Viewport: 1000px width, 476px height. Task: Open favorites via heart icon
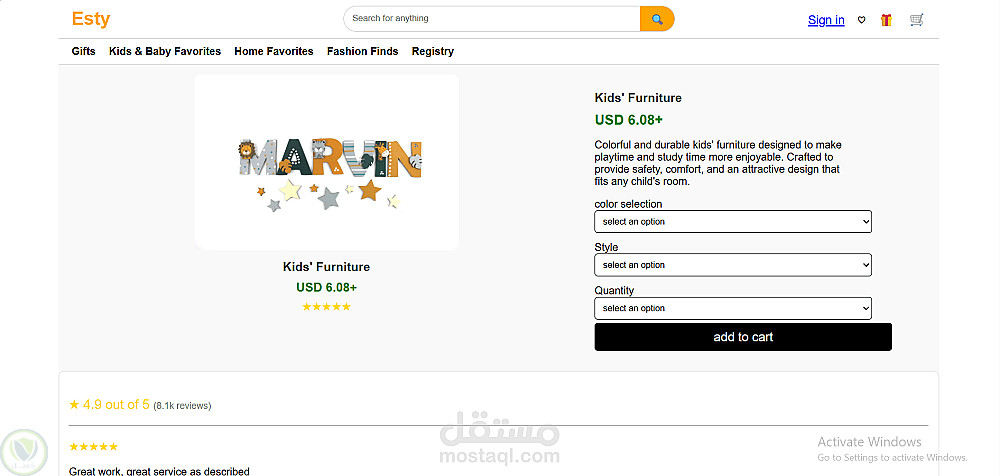(x=862, y=20)
